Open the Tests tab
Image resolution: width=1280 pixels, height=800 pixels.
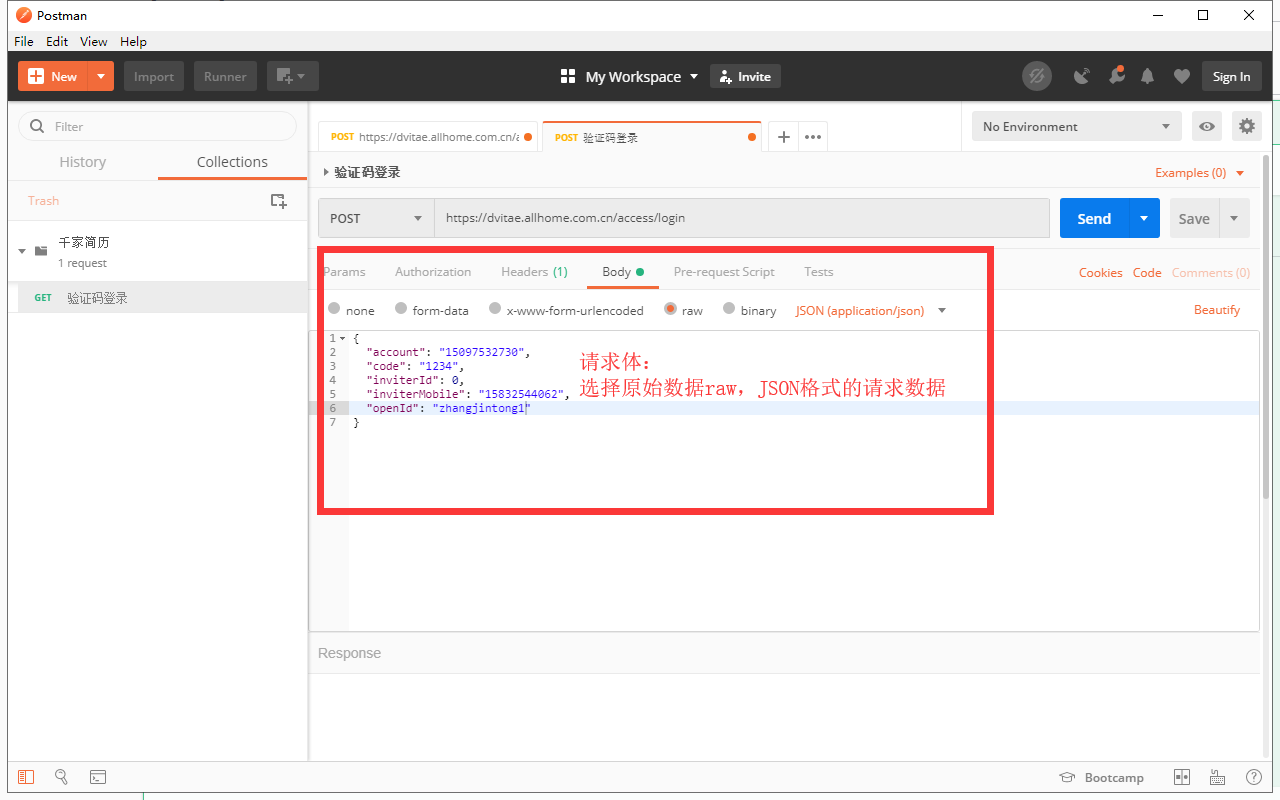818,272
